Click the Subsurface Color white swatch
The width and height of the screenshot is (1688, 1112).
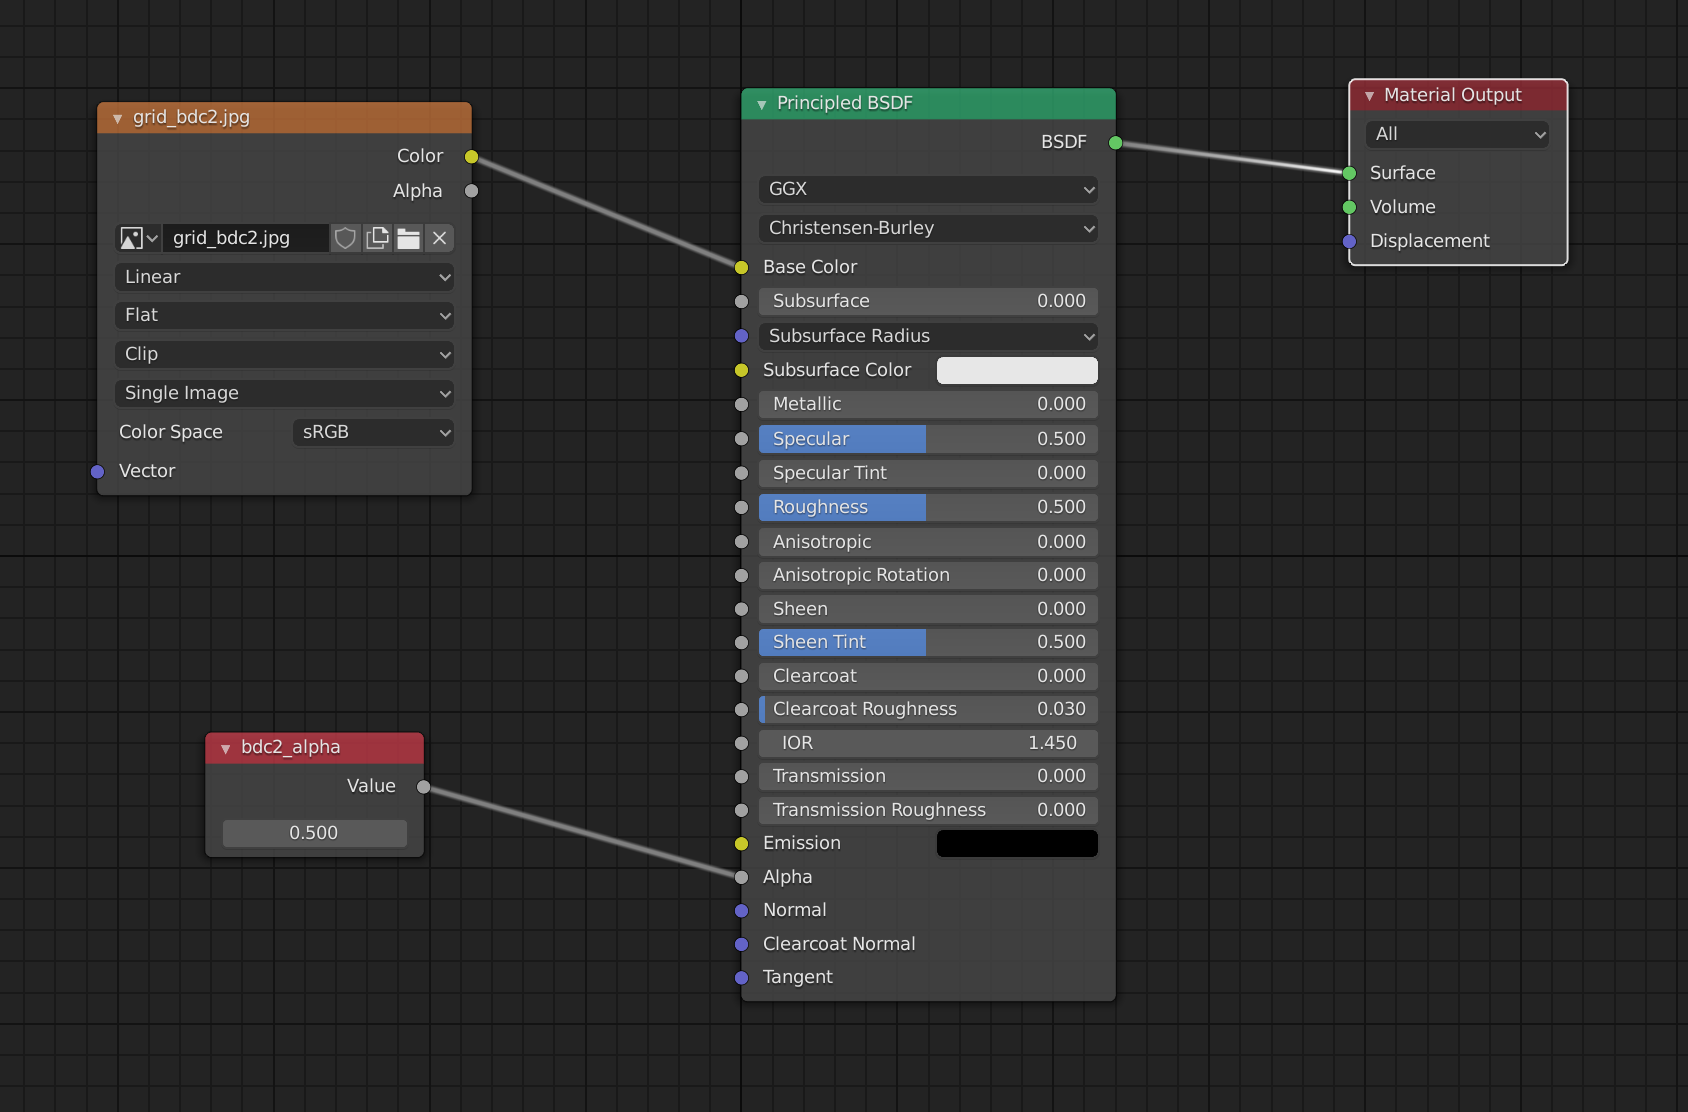point(1017,370)
